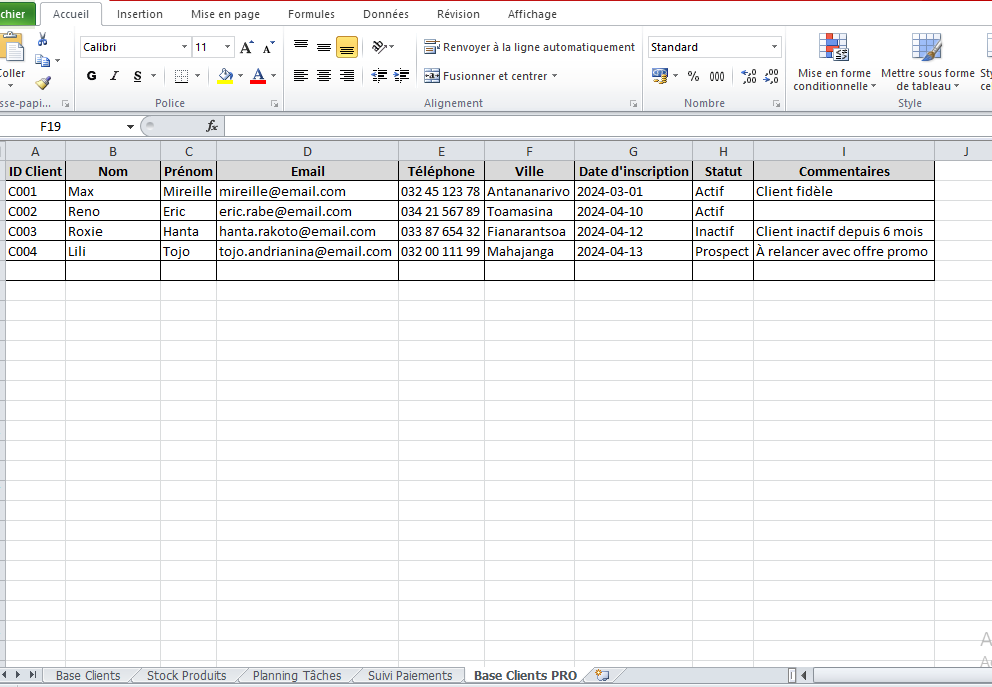The image size is (992, 687).
Task: Add a decimal place
Action: tap(749, 77)
